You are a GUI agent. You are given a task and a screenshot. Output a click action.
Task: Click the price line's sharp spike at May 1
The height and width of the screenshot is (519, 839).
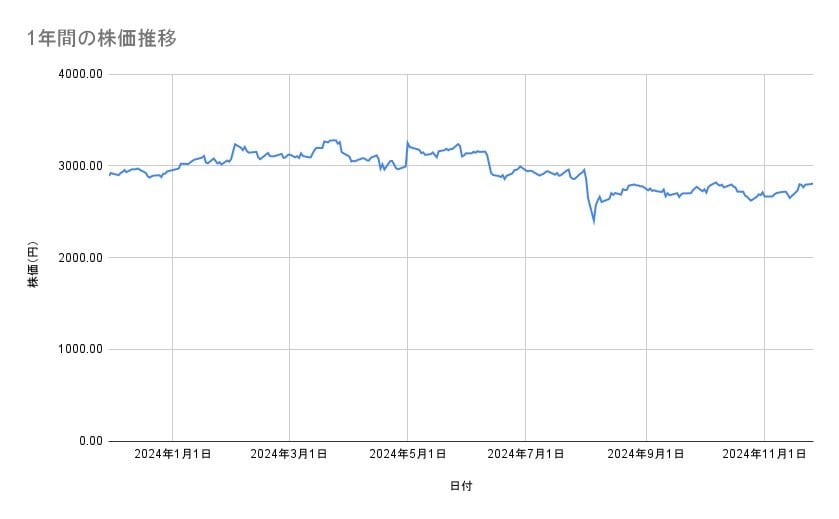click(x=407, y=142)
